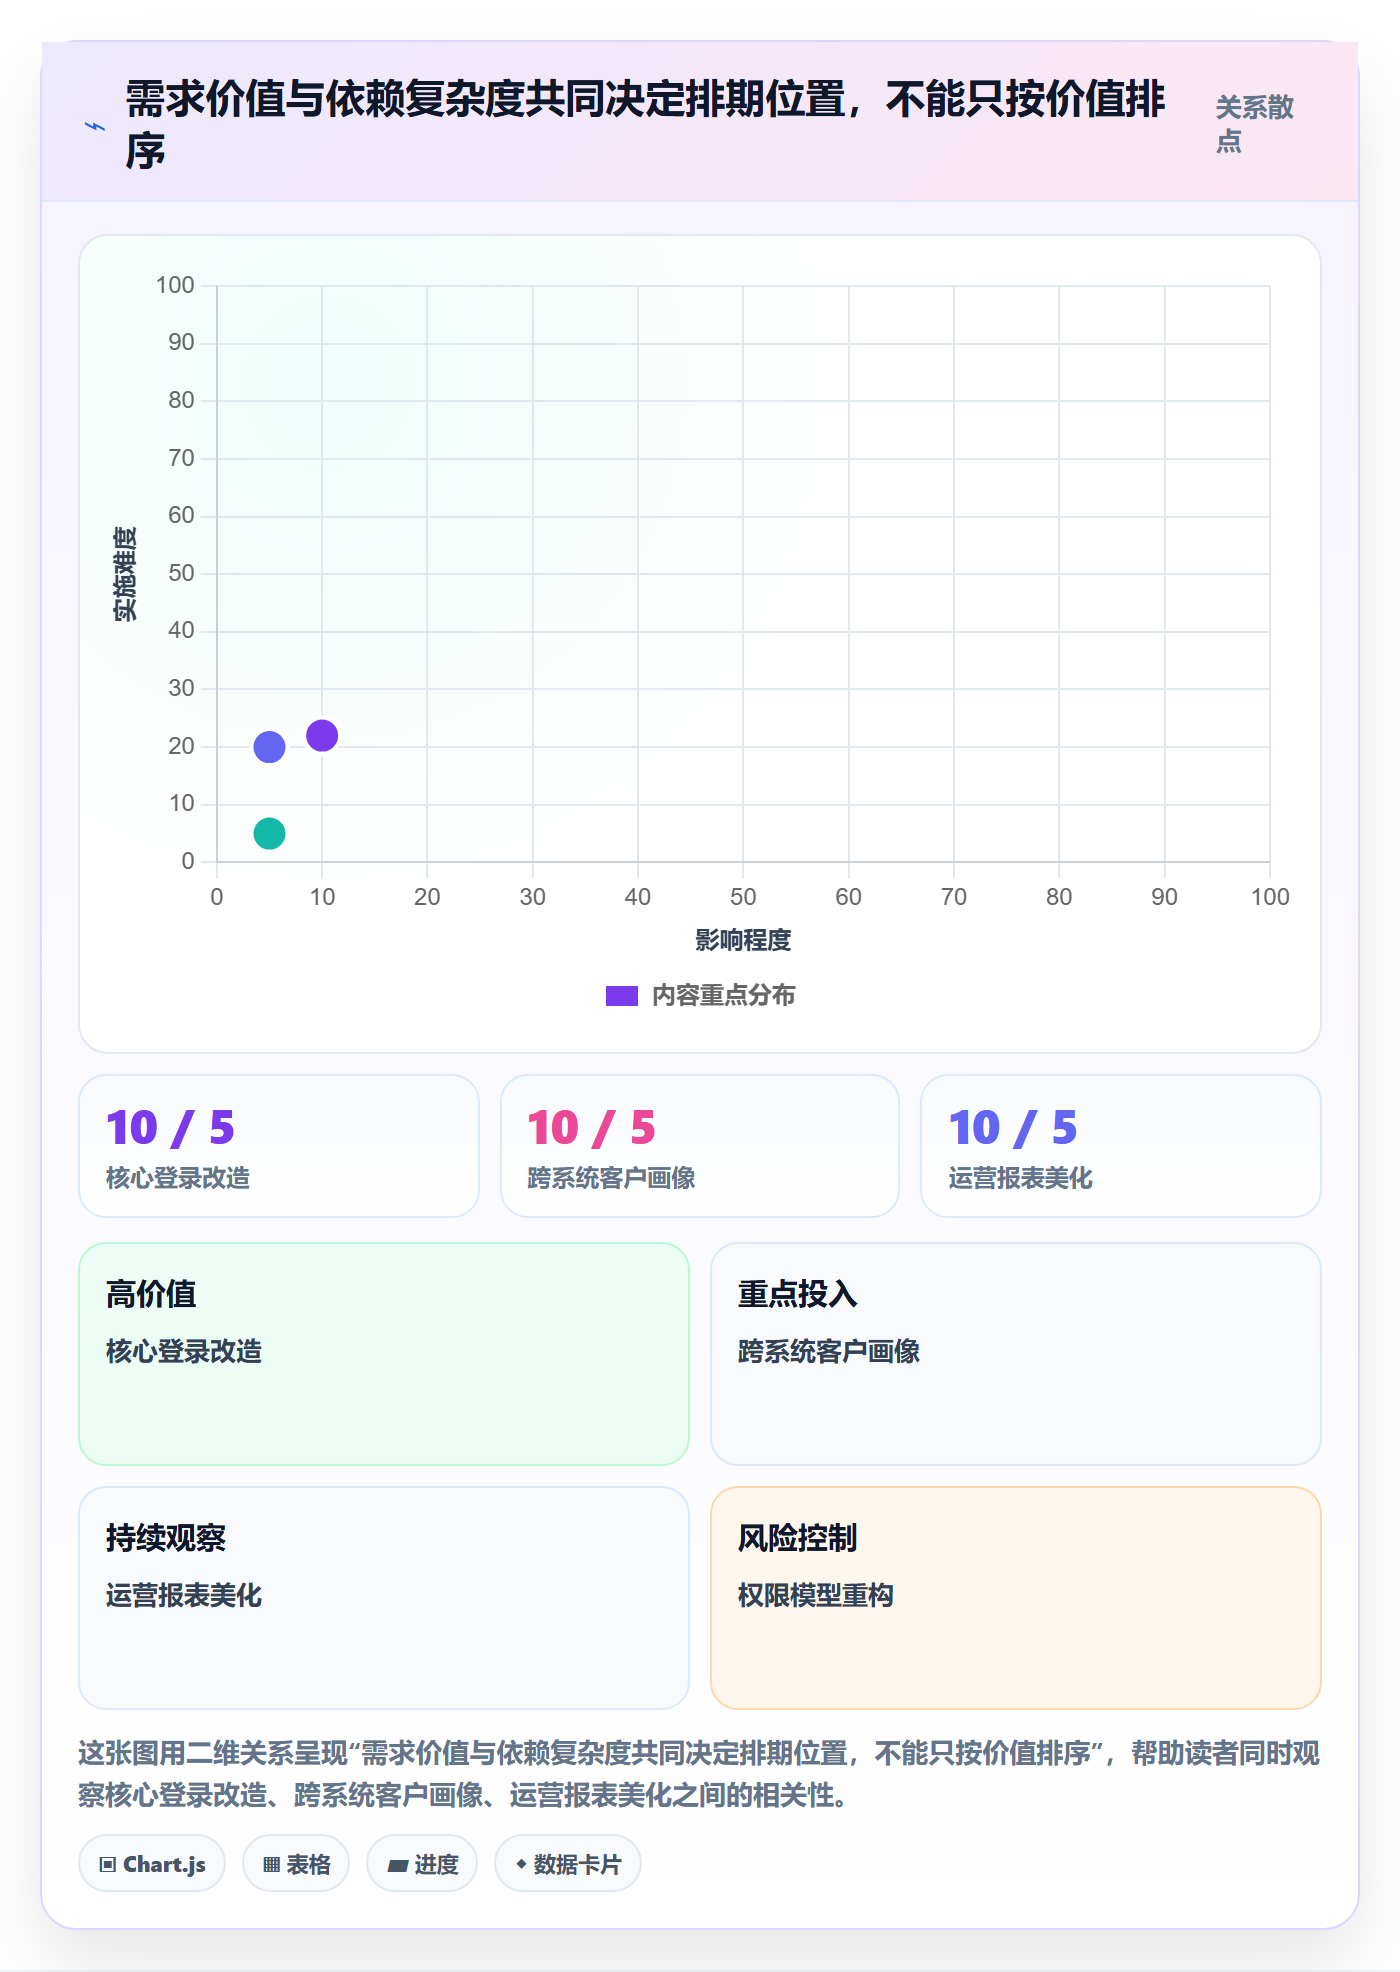The height and width of the screenshot is (1972, 1400).
Task: Click the 权限模型重构 text in 风险控制
Action: pos(816,1595)
